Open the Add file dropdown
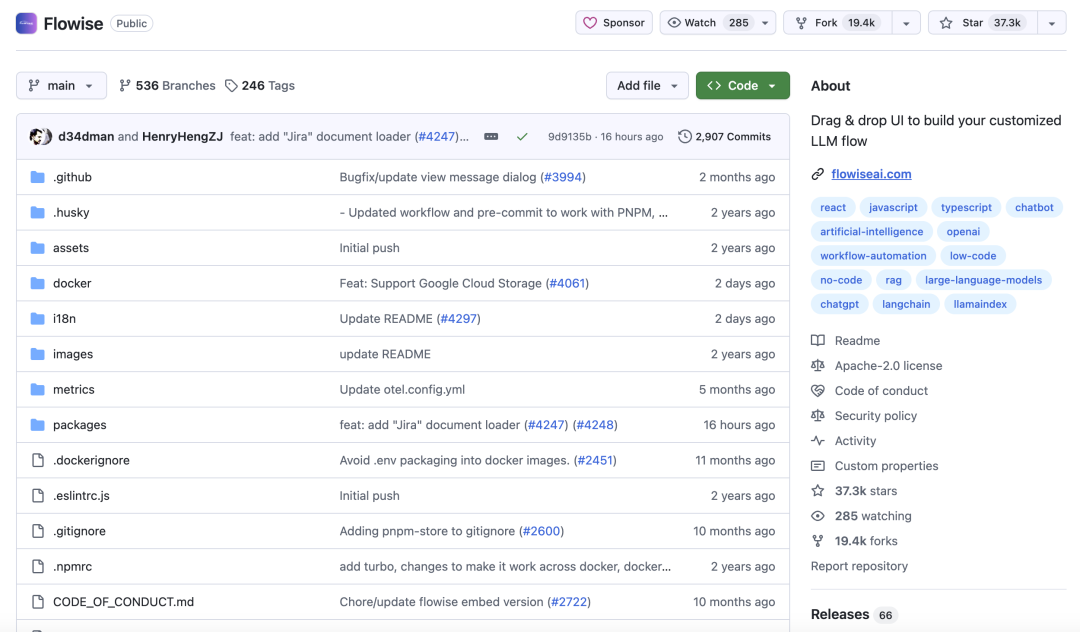The height and width of the screenshot is (632, 1080). pos(647,85)
